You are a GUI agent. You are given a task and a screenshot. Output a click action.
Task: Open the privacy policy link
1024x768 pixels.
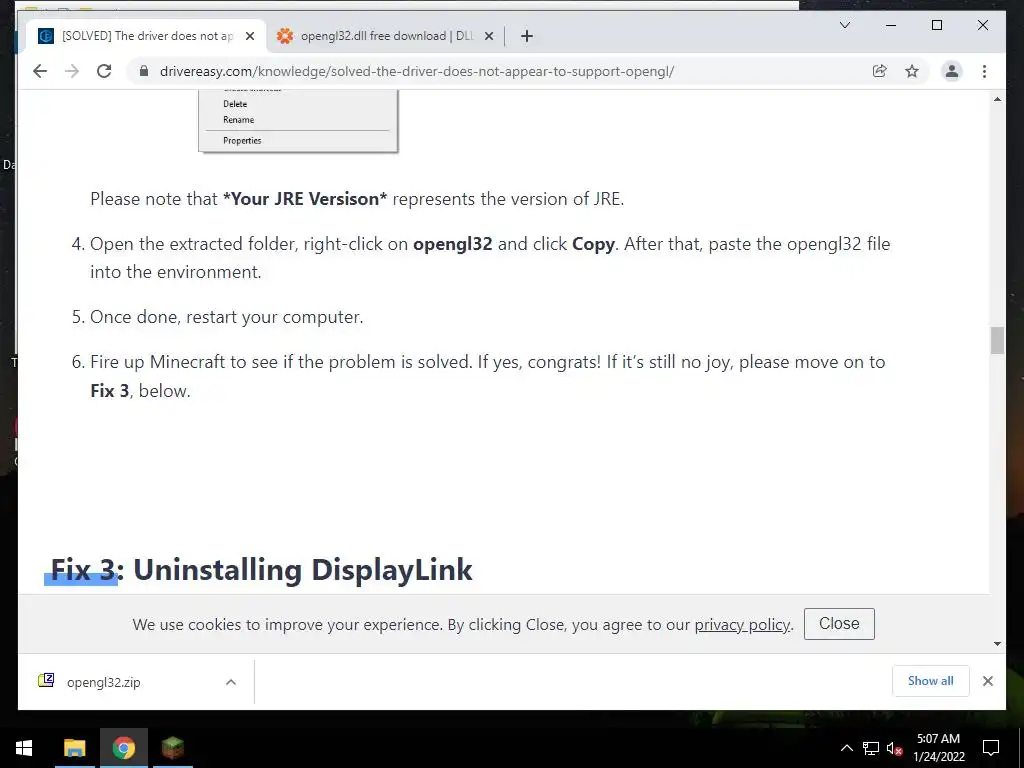coord(742,624)
